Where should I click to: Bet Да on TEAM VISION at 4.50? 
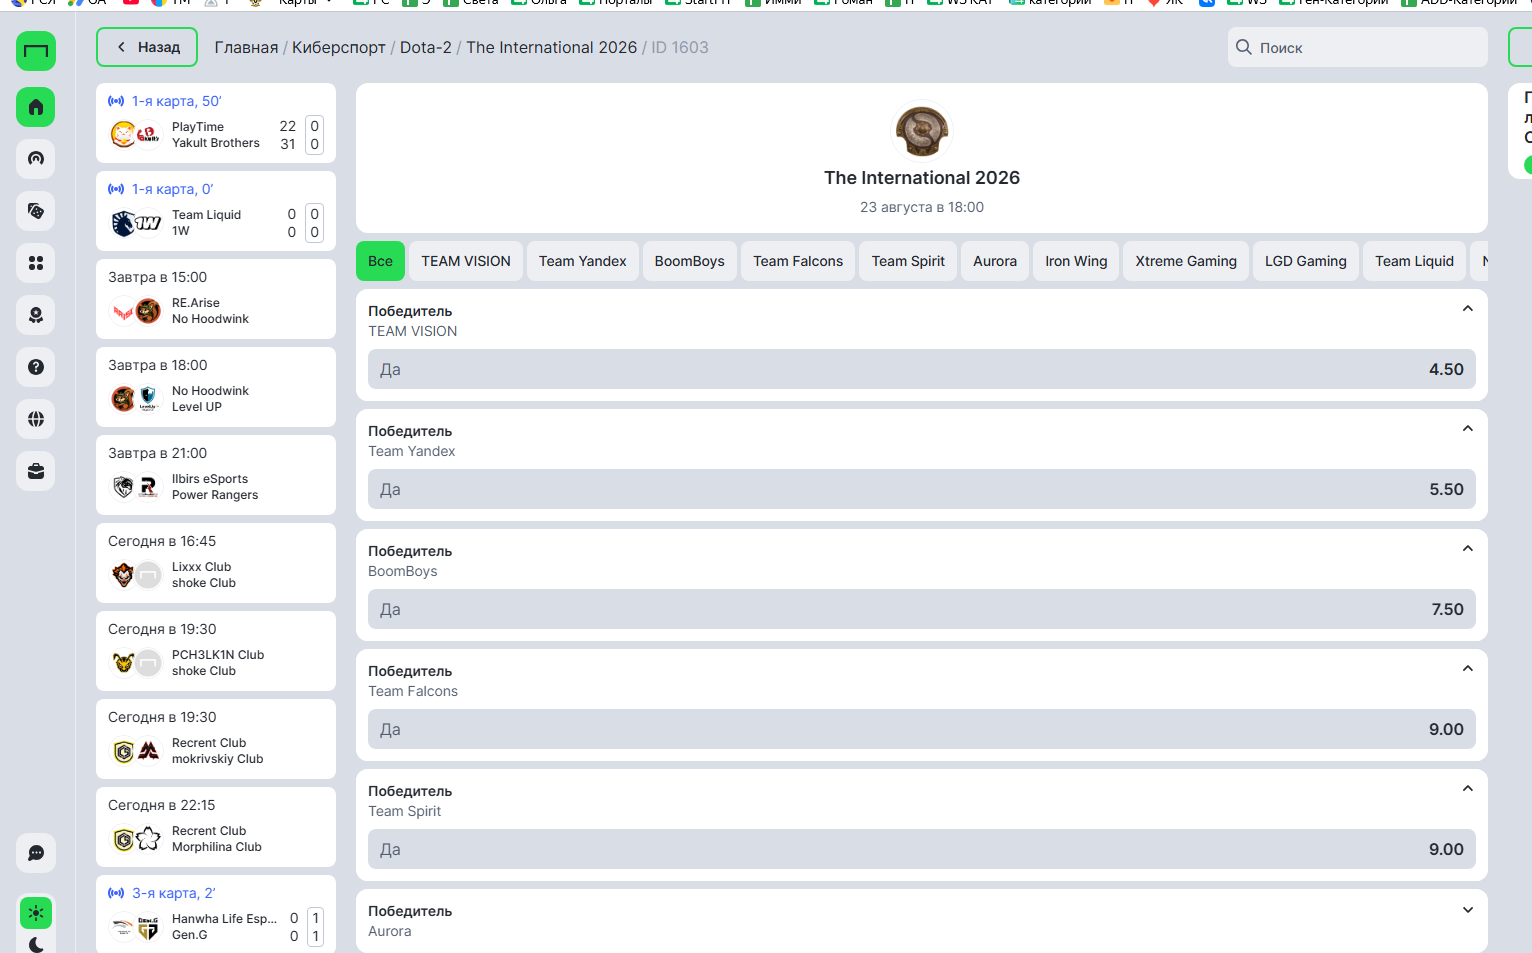click(922, 369)
